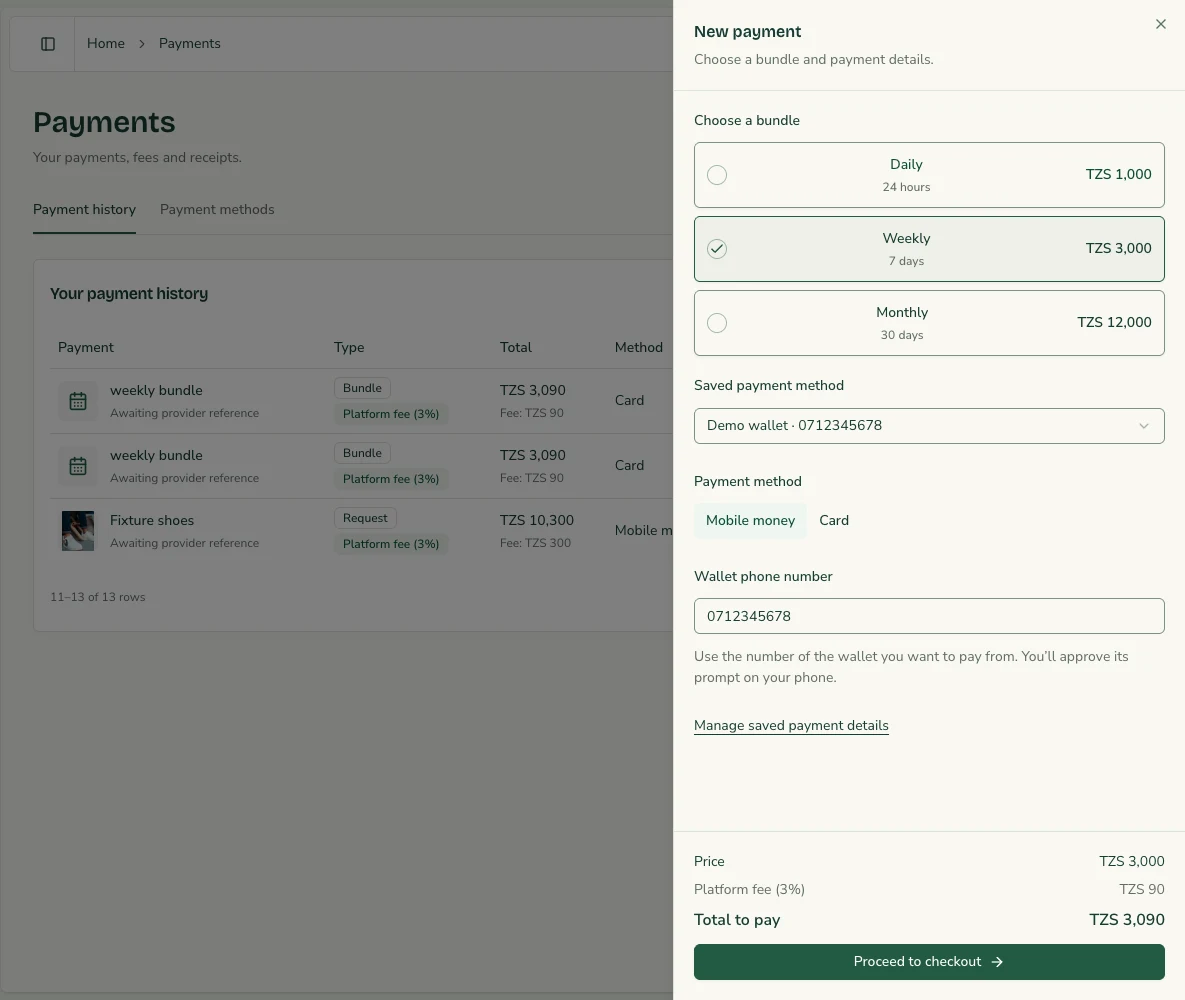The image size is (1185, 1000).
Task: Open Manage saved payment details link
Action: (x=791, y=725)
